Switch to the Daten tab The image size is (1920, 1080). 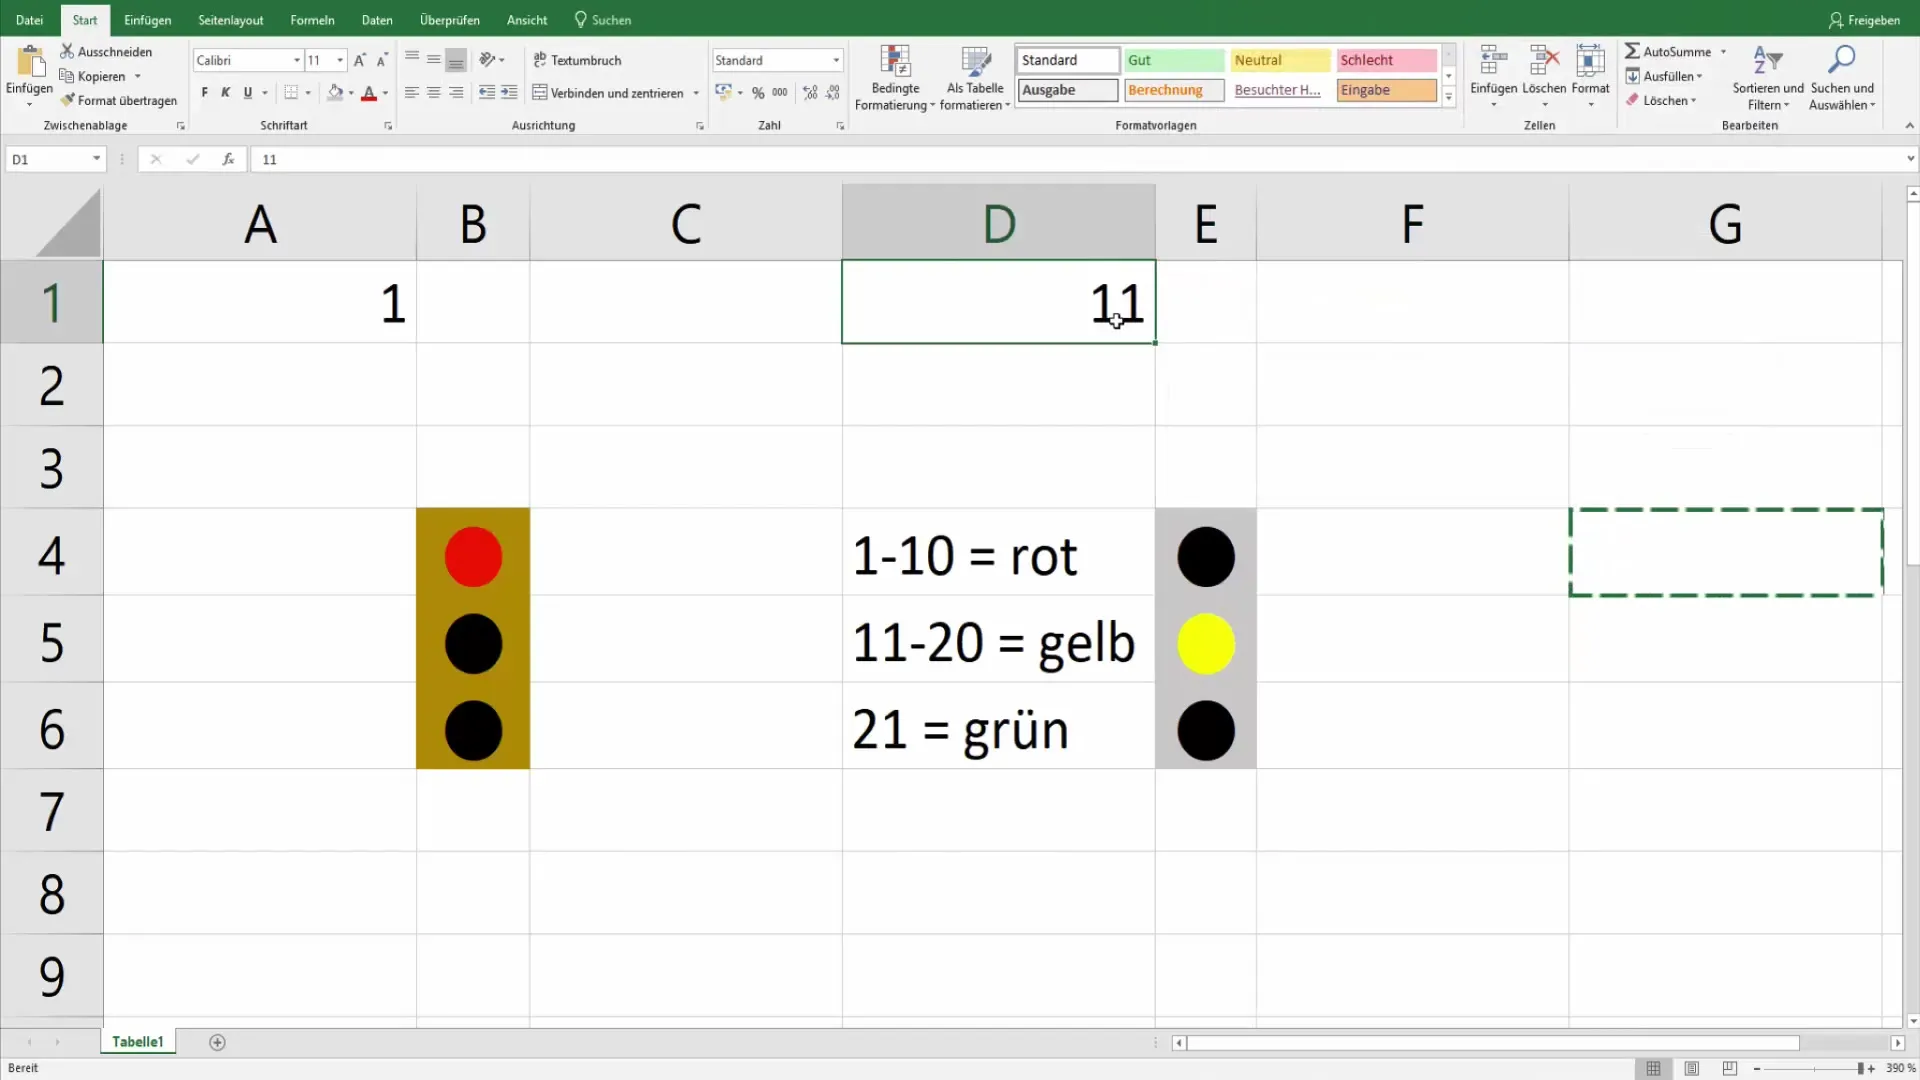point(377,20)
